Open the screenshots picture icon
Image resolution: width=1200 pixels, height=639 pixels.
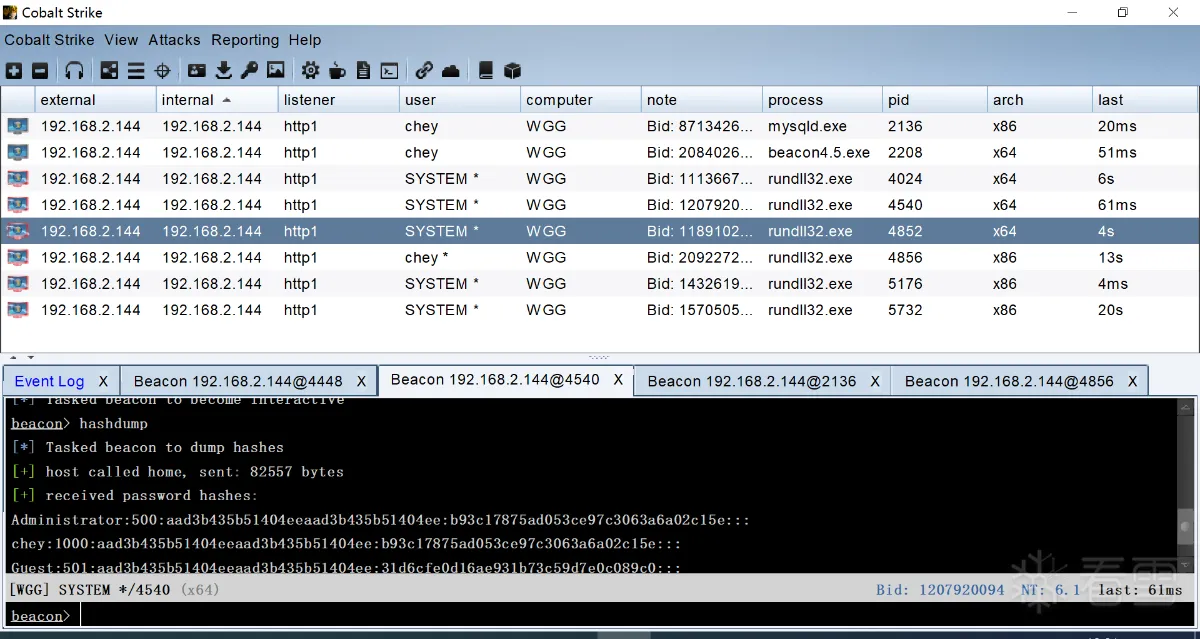coord(276,71)
